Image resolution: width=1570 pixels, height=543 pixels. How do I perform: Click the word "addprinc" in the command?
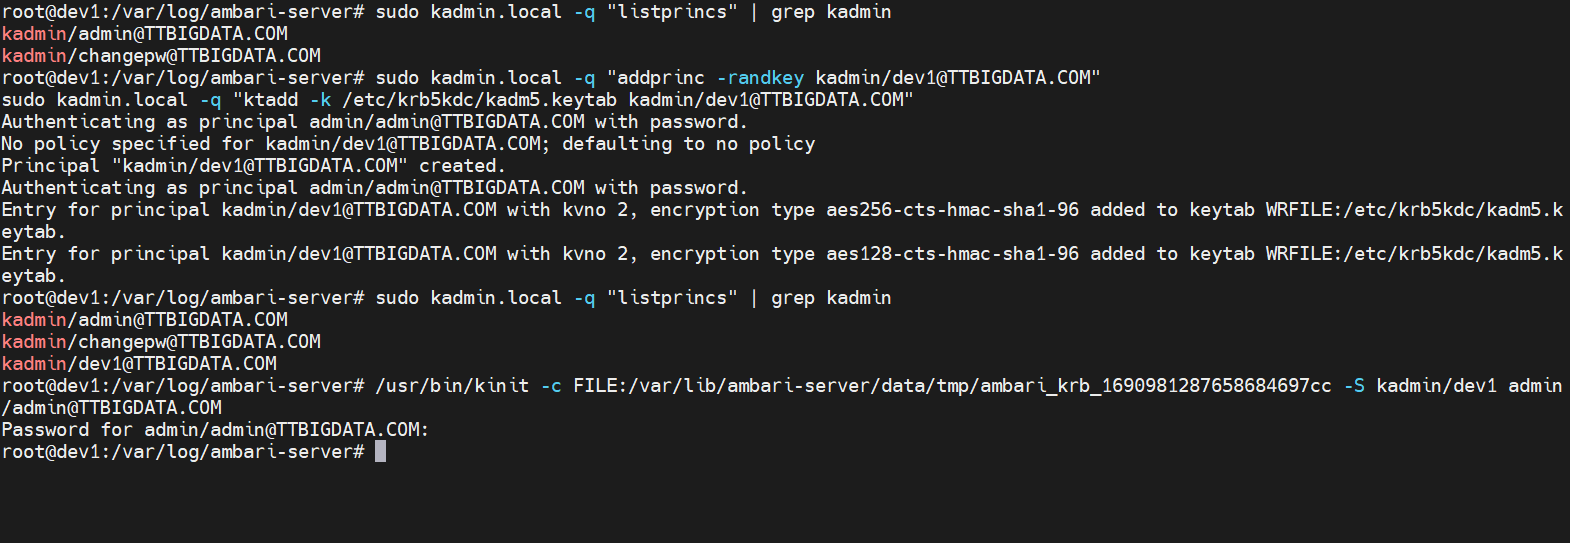click(x=661, y=78)
